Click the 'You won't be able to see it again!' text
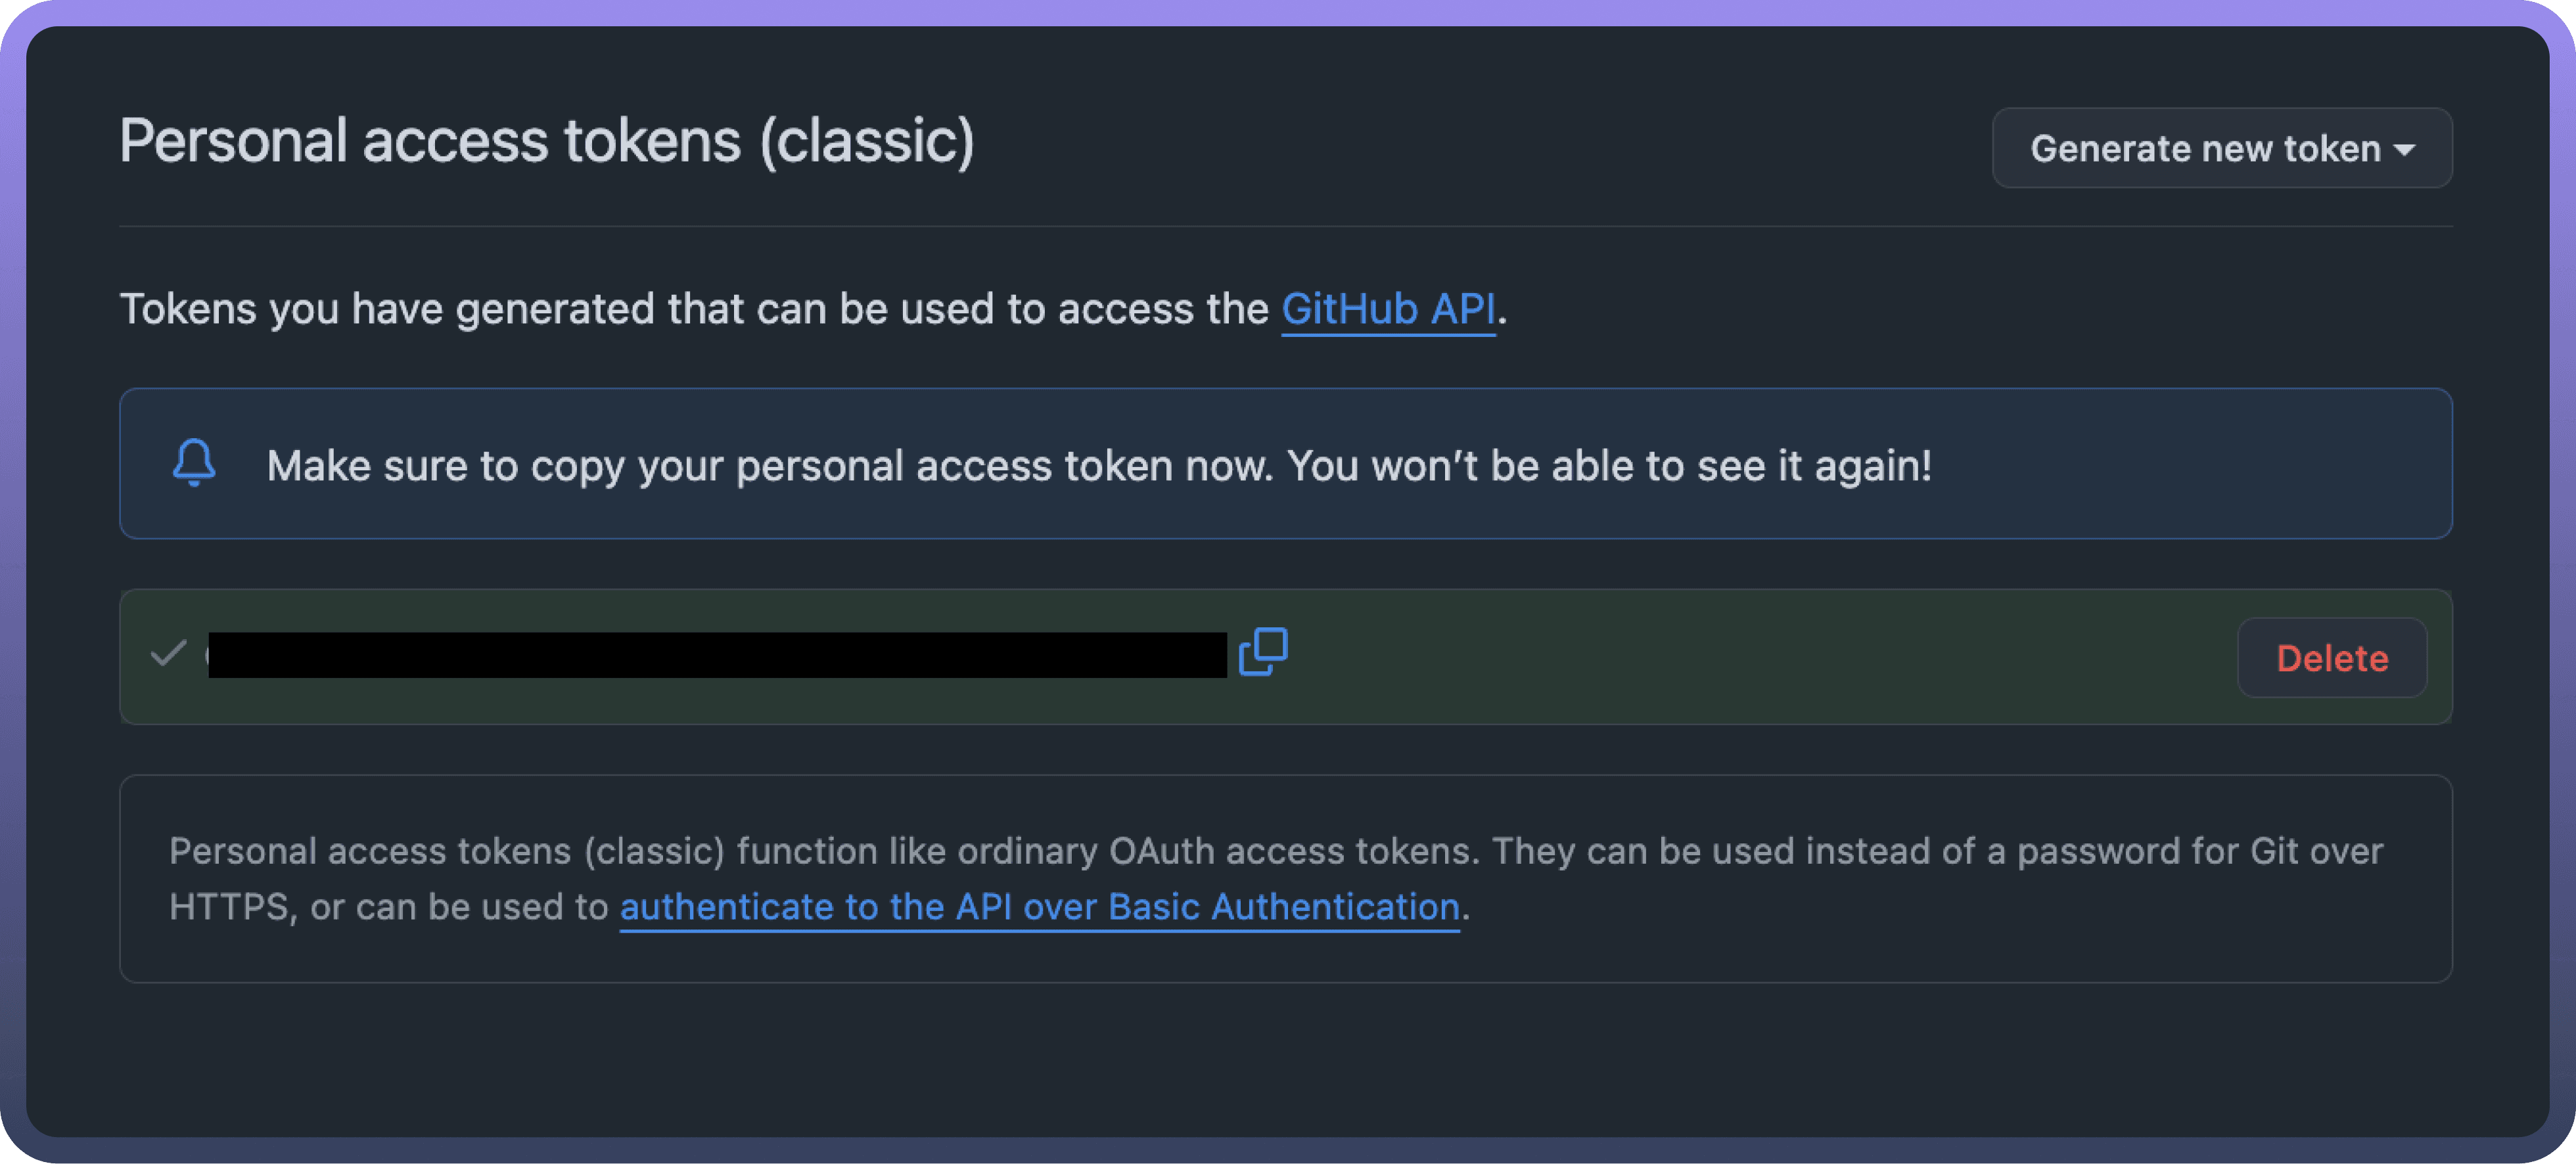Image resolution: width=2576 pixels, height=1164 pixels. click(1609, 466)
